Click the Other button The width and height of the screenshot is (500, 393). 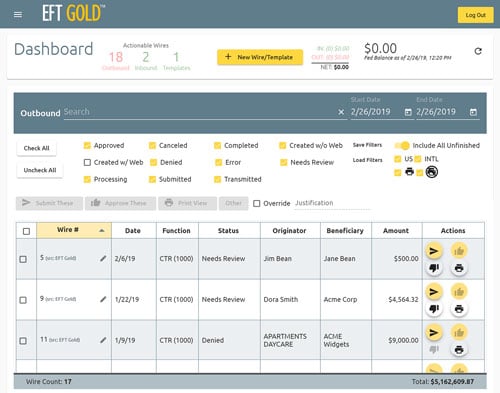(x=234, y=203)
